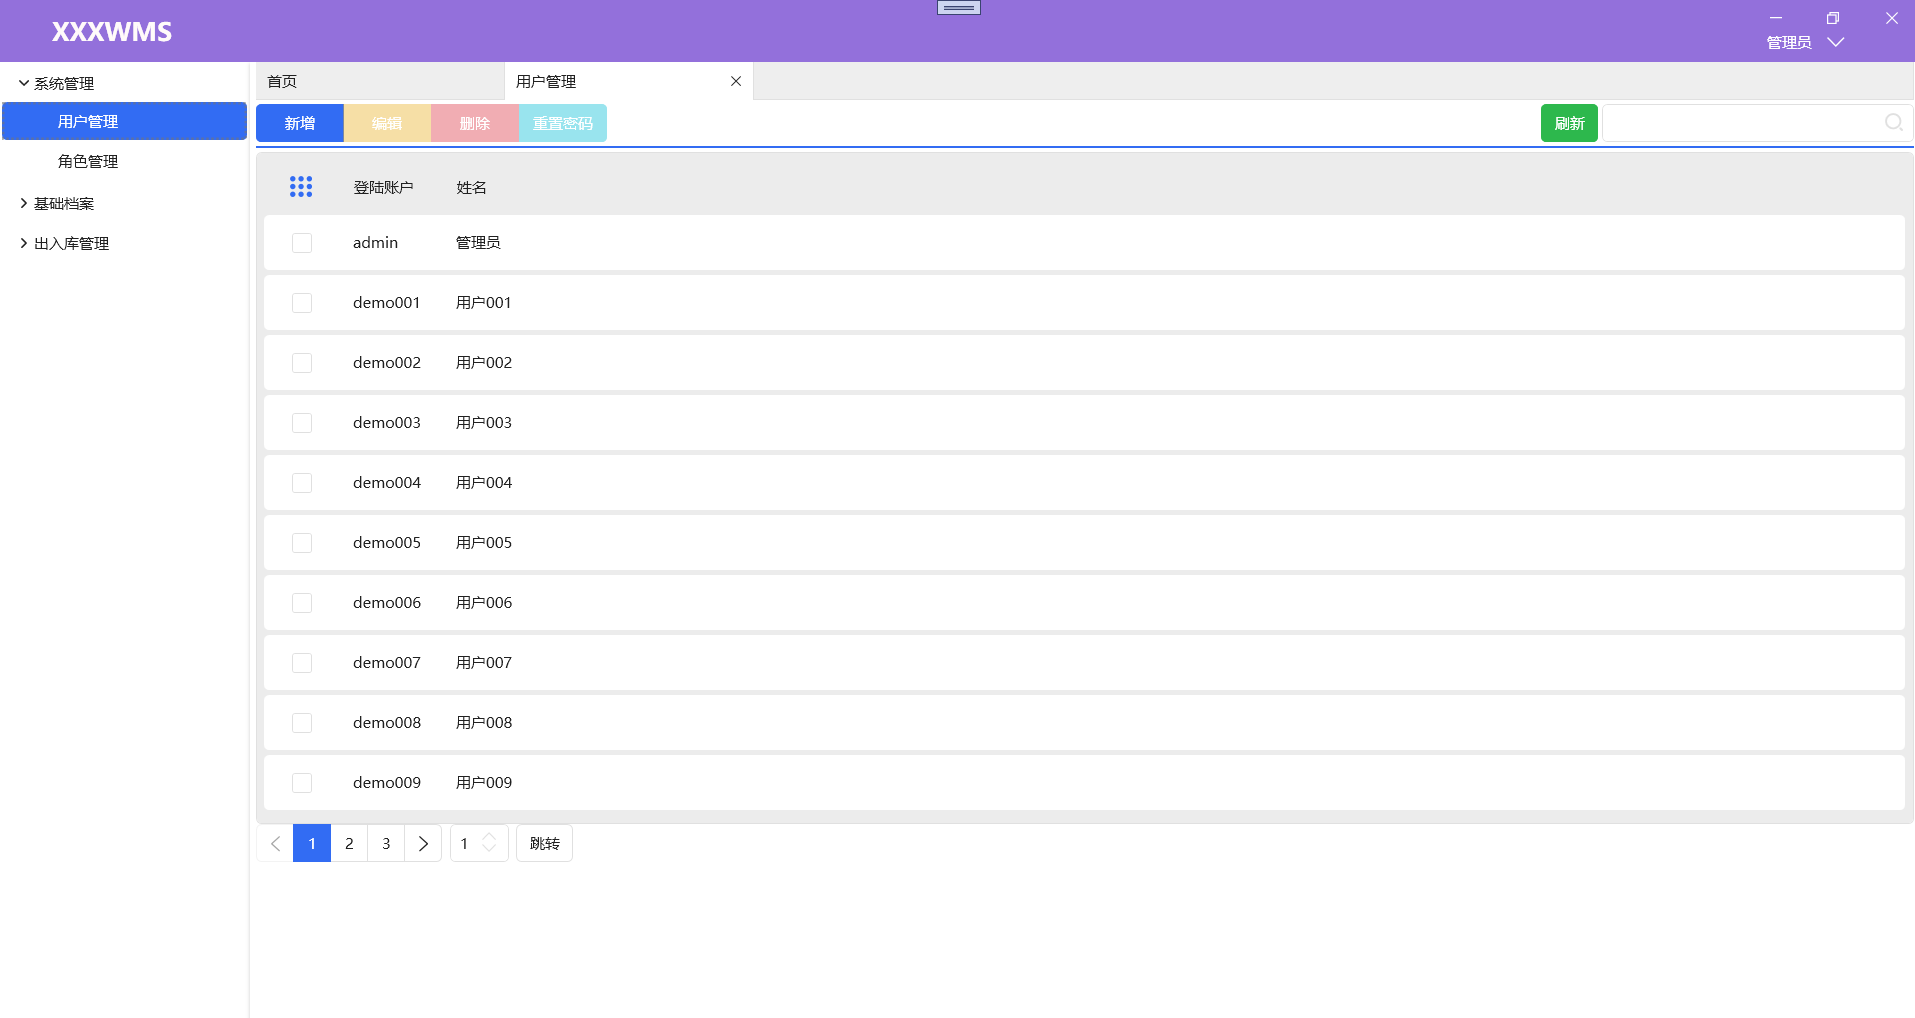Click the 编辑 button
Viewport: 1915px width, 1018px height.
click(387, 123)
